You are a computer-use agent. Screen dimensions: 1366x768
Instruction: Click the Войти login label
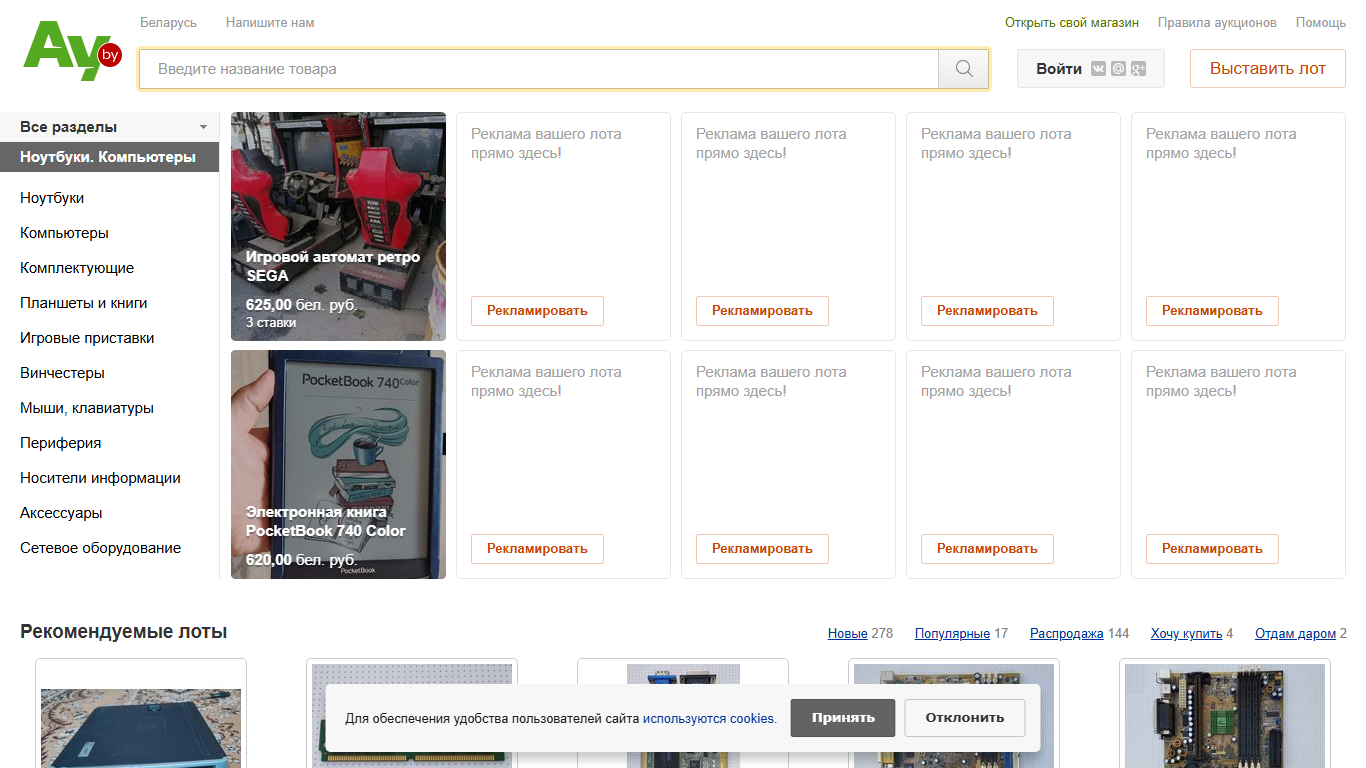[1059, 69]
